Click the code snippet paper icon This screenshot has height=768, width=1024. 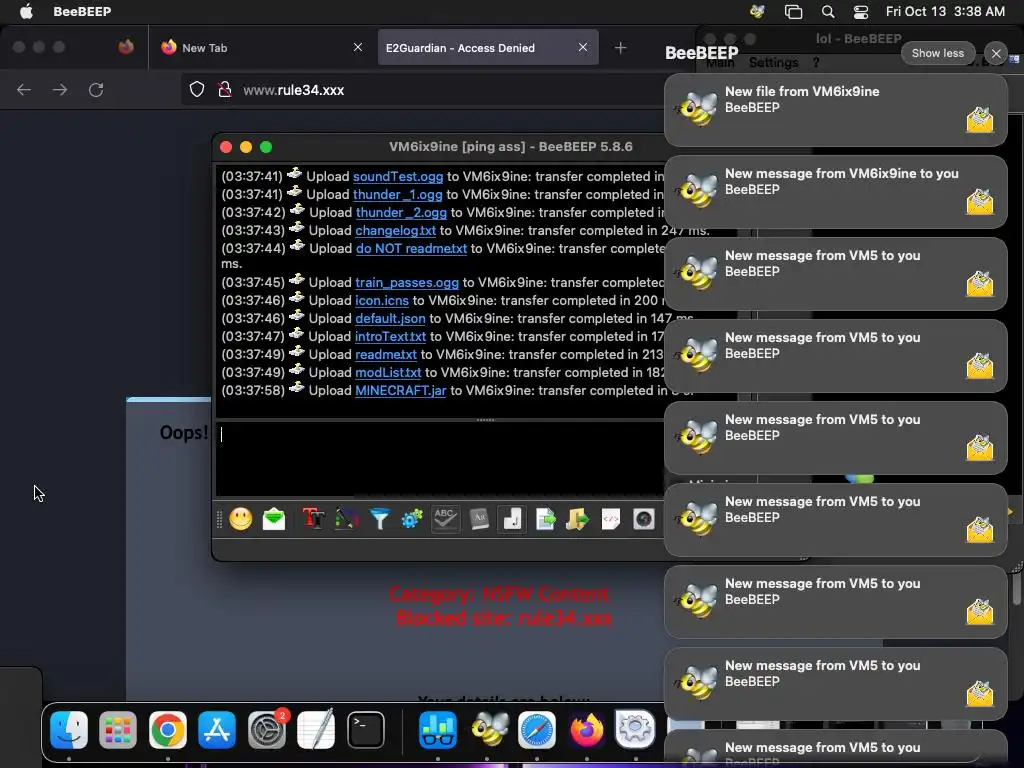point(611,519)
